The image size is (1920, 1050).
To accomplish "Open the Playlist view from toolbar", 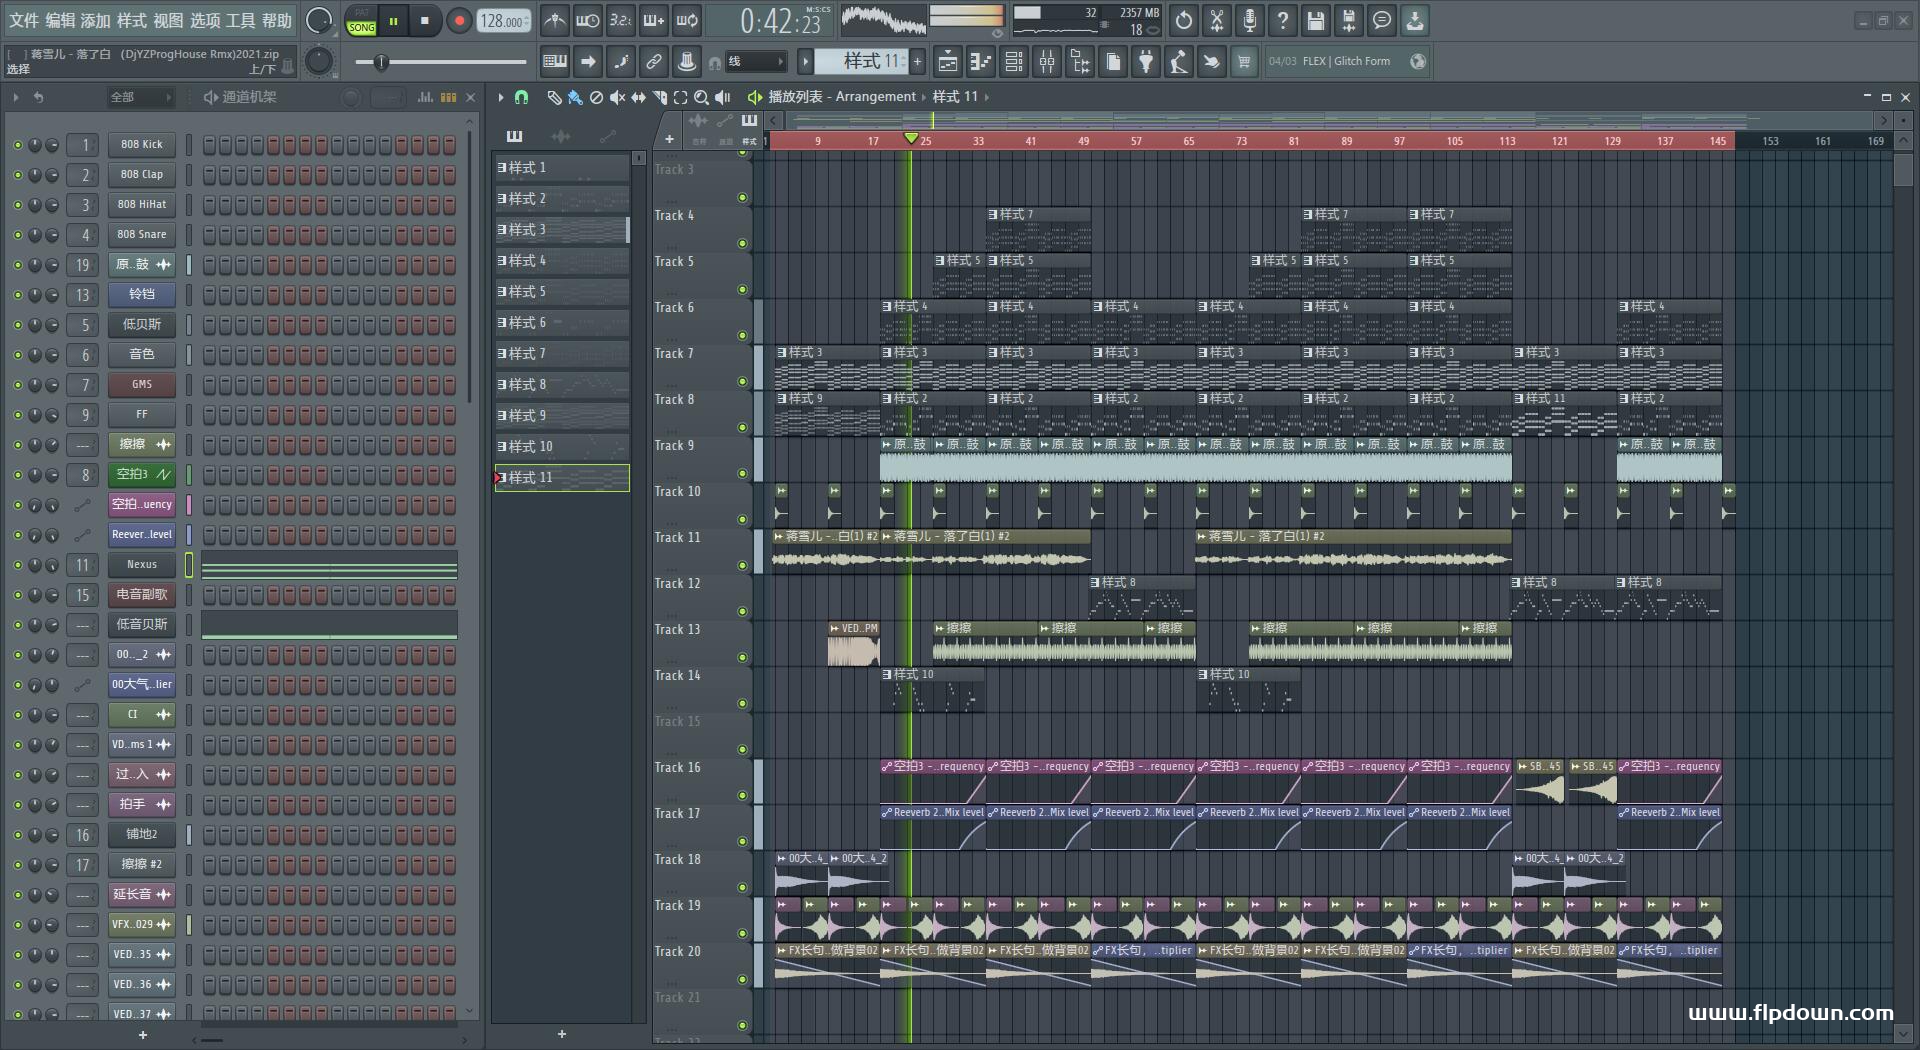I will tap(947, 62).
